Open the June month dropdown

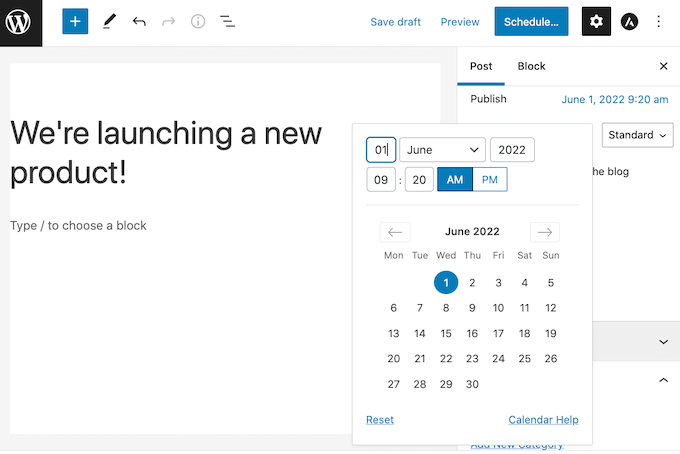click(x=443, y=150)
